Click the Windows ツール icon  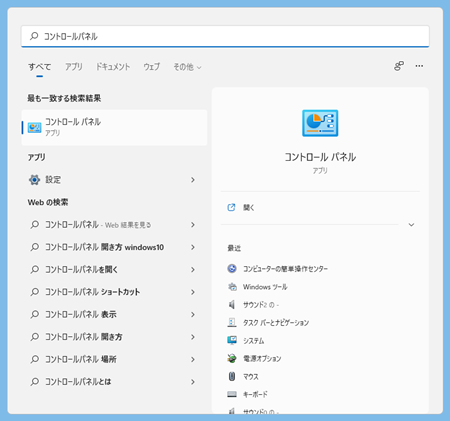click(232, 286)
